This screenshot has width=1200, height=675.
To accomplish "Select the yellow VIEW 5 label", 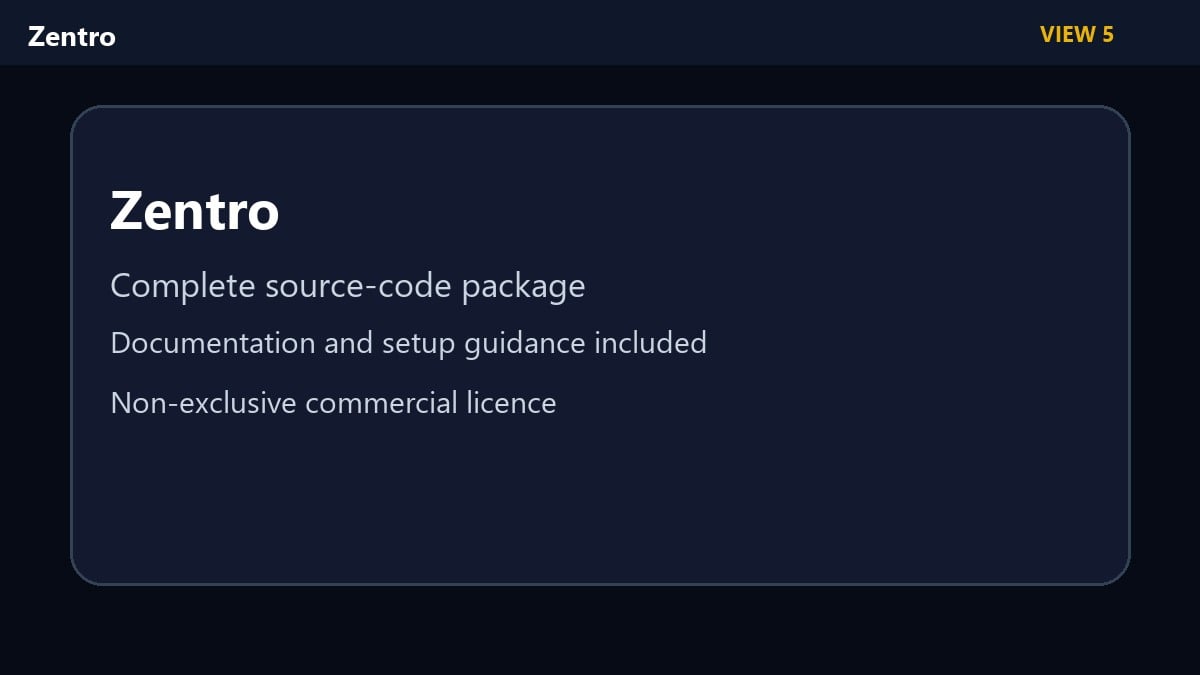I will 1077,35.
